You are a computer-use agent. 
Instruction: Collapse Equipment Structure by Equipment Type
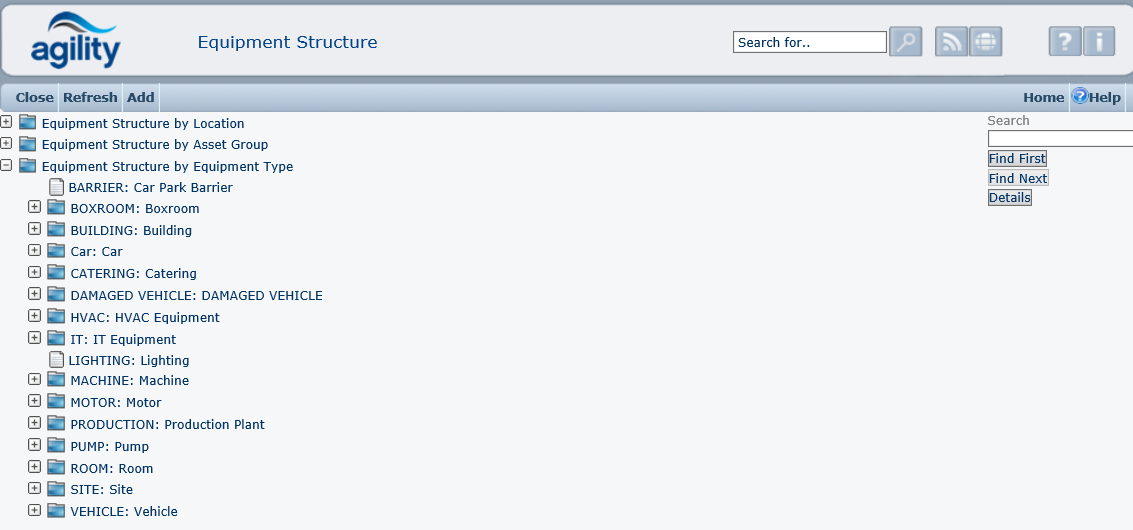(6, 166)
